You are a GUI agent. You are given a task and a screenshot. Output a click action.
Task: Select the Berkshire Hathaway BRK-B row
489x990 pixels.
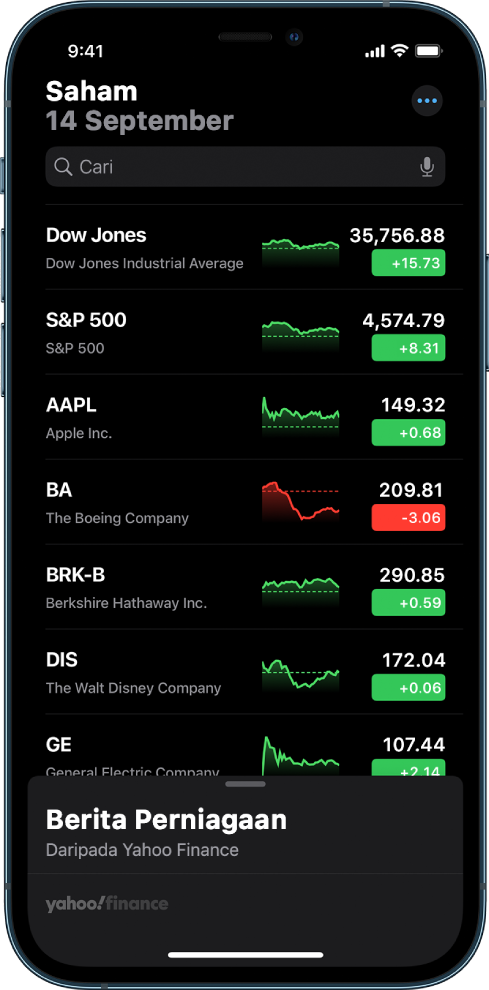click(245, 588)
